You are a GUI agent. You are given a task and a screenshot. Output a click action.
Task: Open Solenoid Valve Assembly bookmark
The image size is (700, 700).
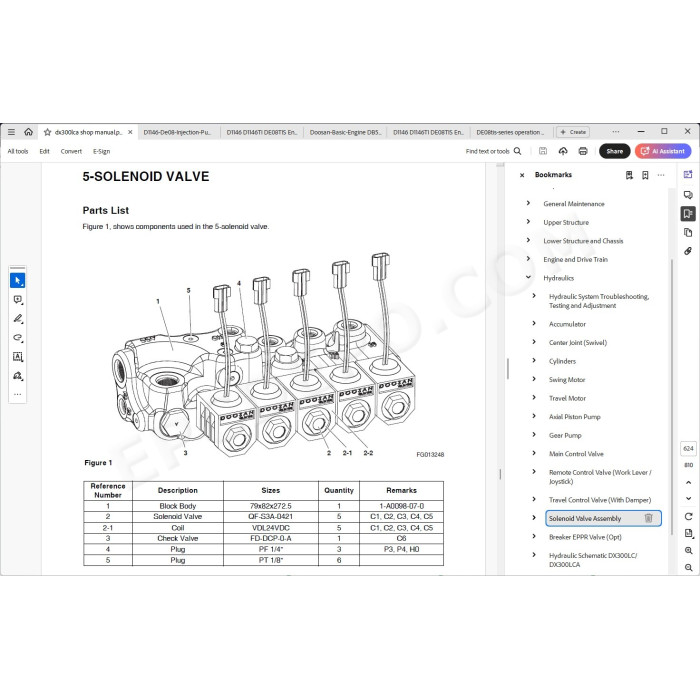click(x=585, y=518)
